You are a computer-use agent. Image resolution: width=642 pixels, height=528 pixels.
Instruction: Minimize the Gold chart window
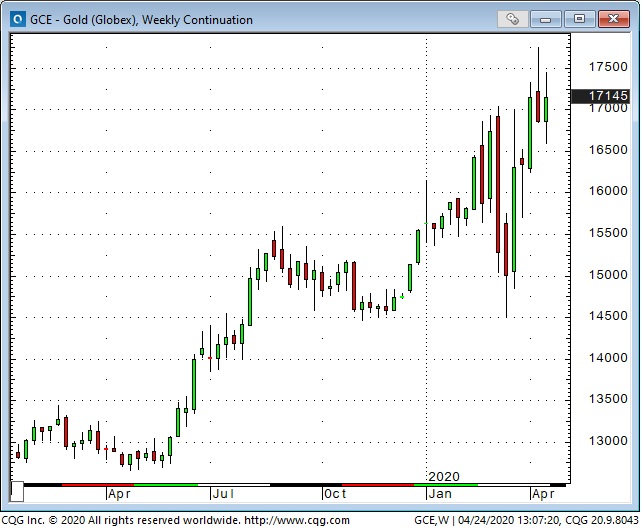[x=546, y=19]
